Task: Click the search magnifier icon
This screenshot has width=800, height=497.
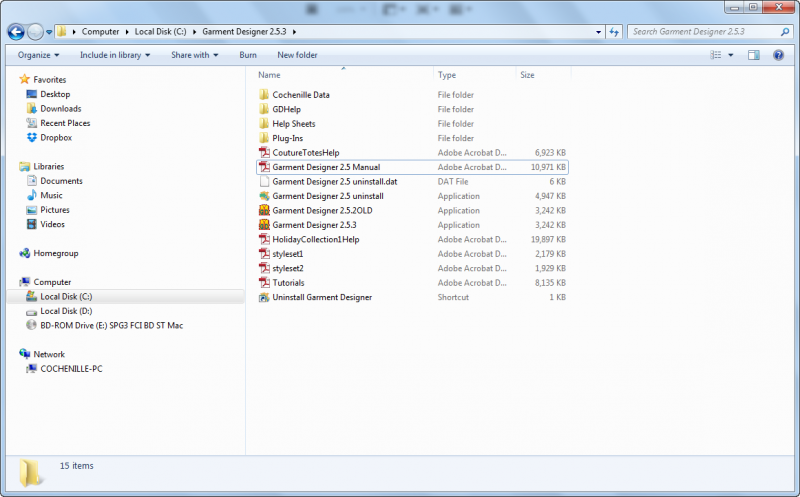Action: click(785, 32)
